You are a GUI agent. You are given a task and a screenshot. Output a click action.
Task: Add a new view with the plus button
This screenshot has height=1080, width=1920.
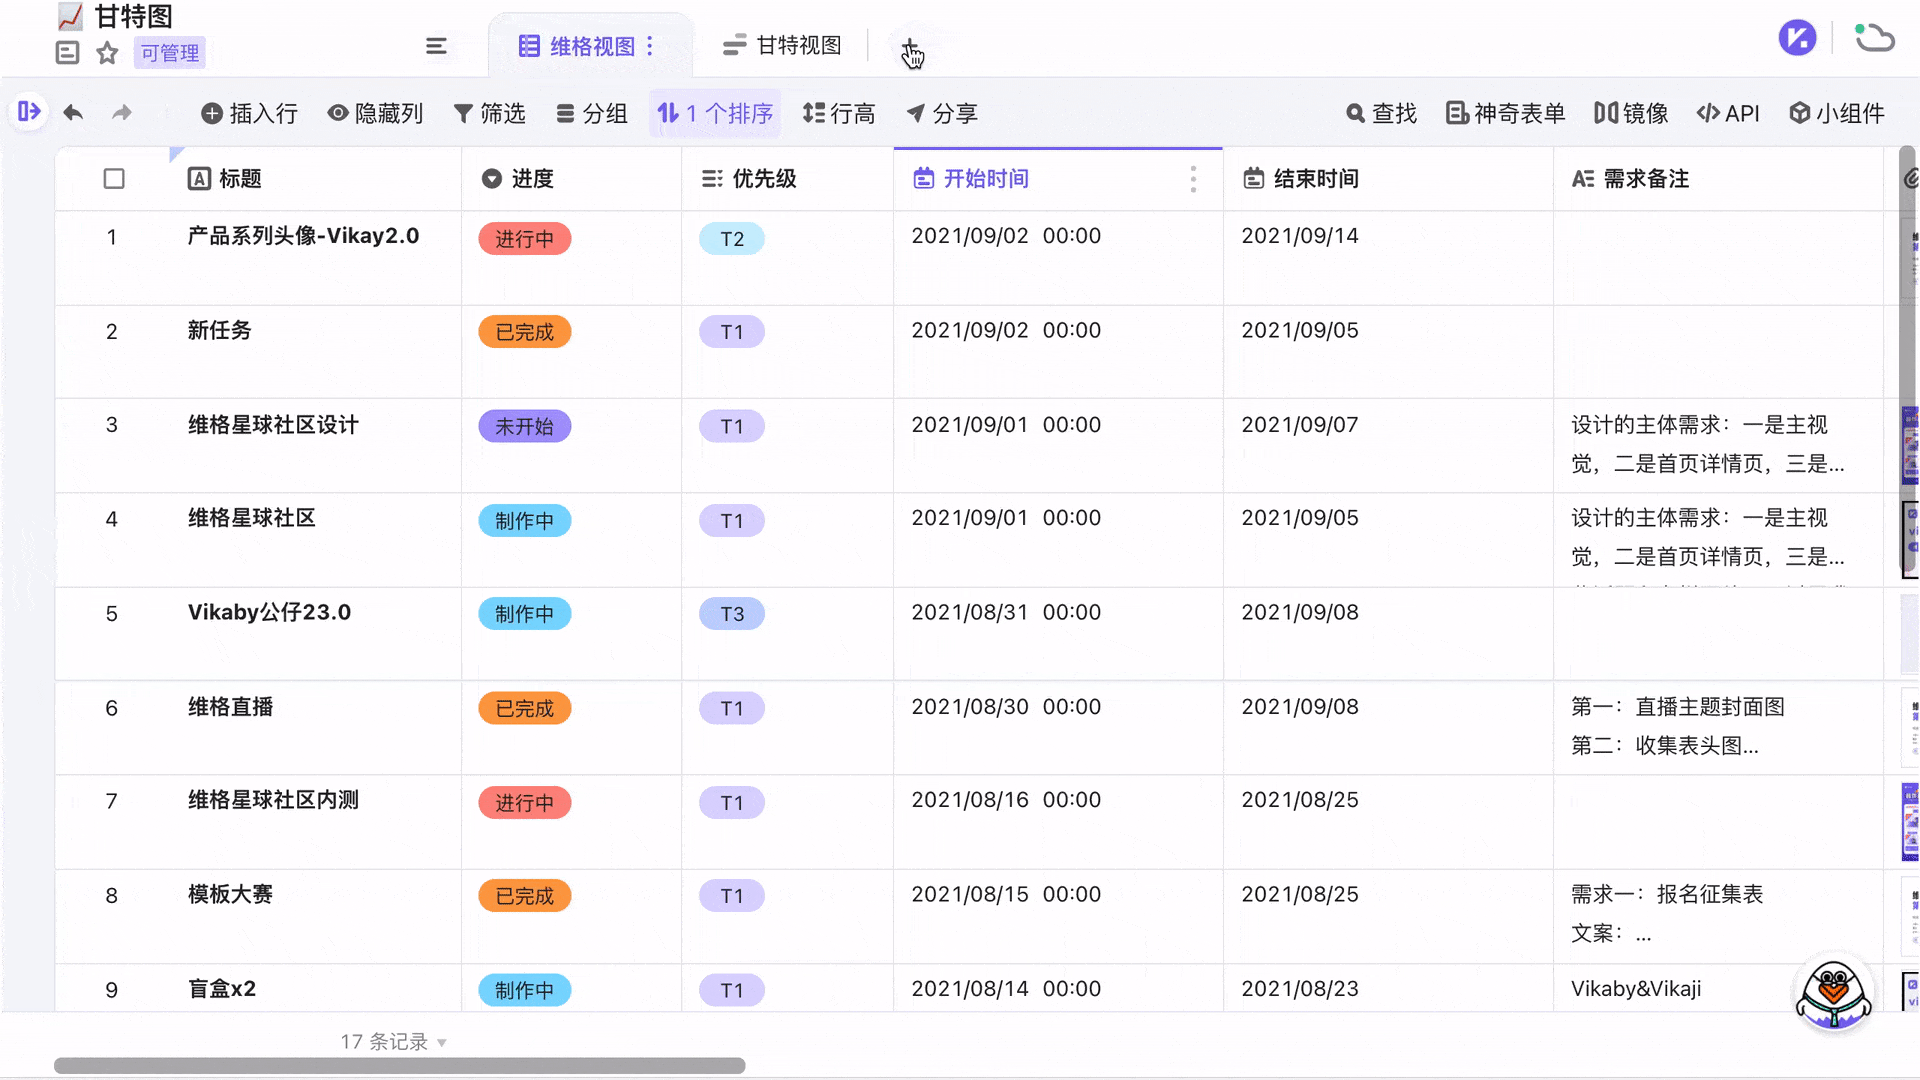(910, 45)
